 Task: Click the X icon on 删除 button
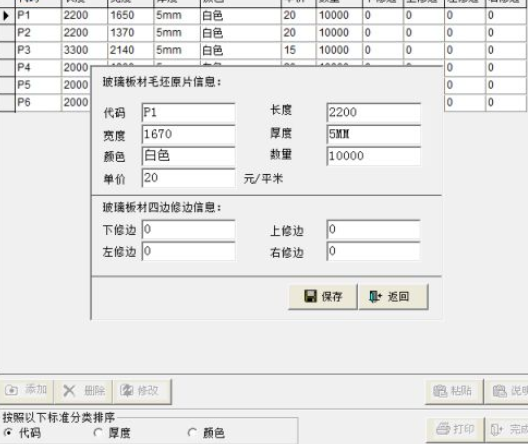point(69,391)
